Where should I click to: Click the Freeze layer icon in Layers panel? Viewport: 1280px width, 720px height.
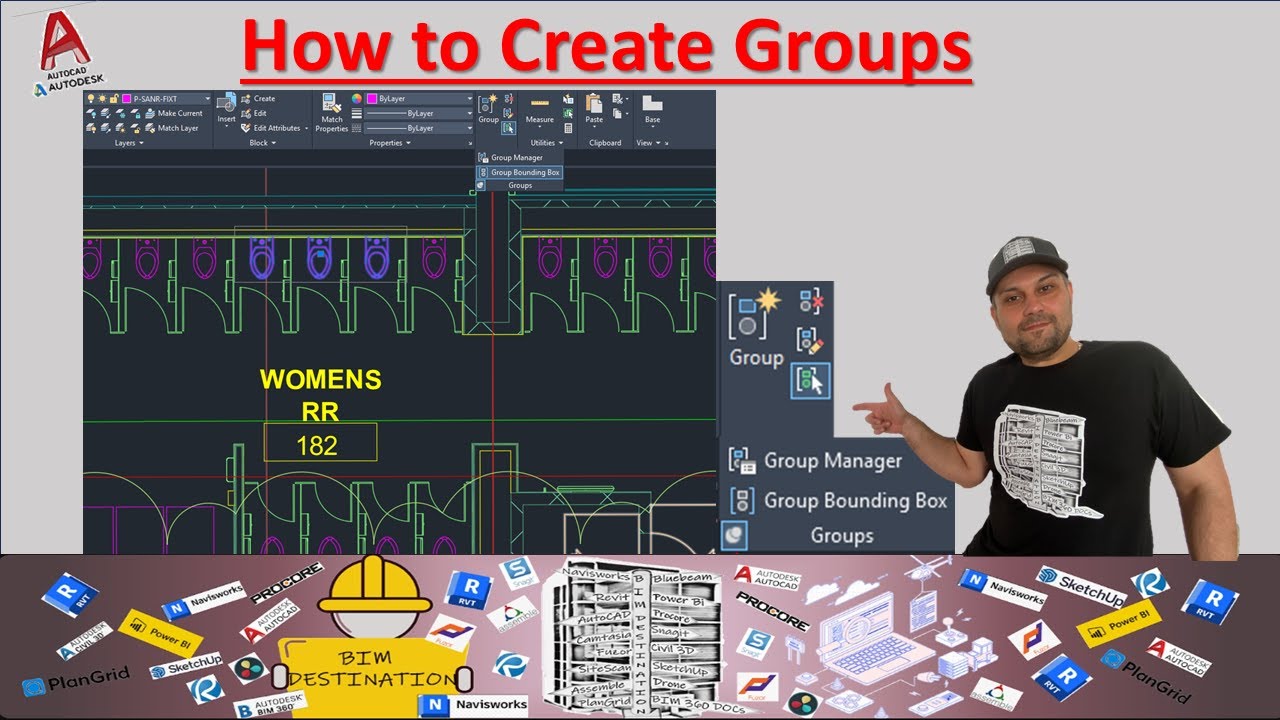click(x=121, y=114)
